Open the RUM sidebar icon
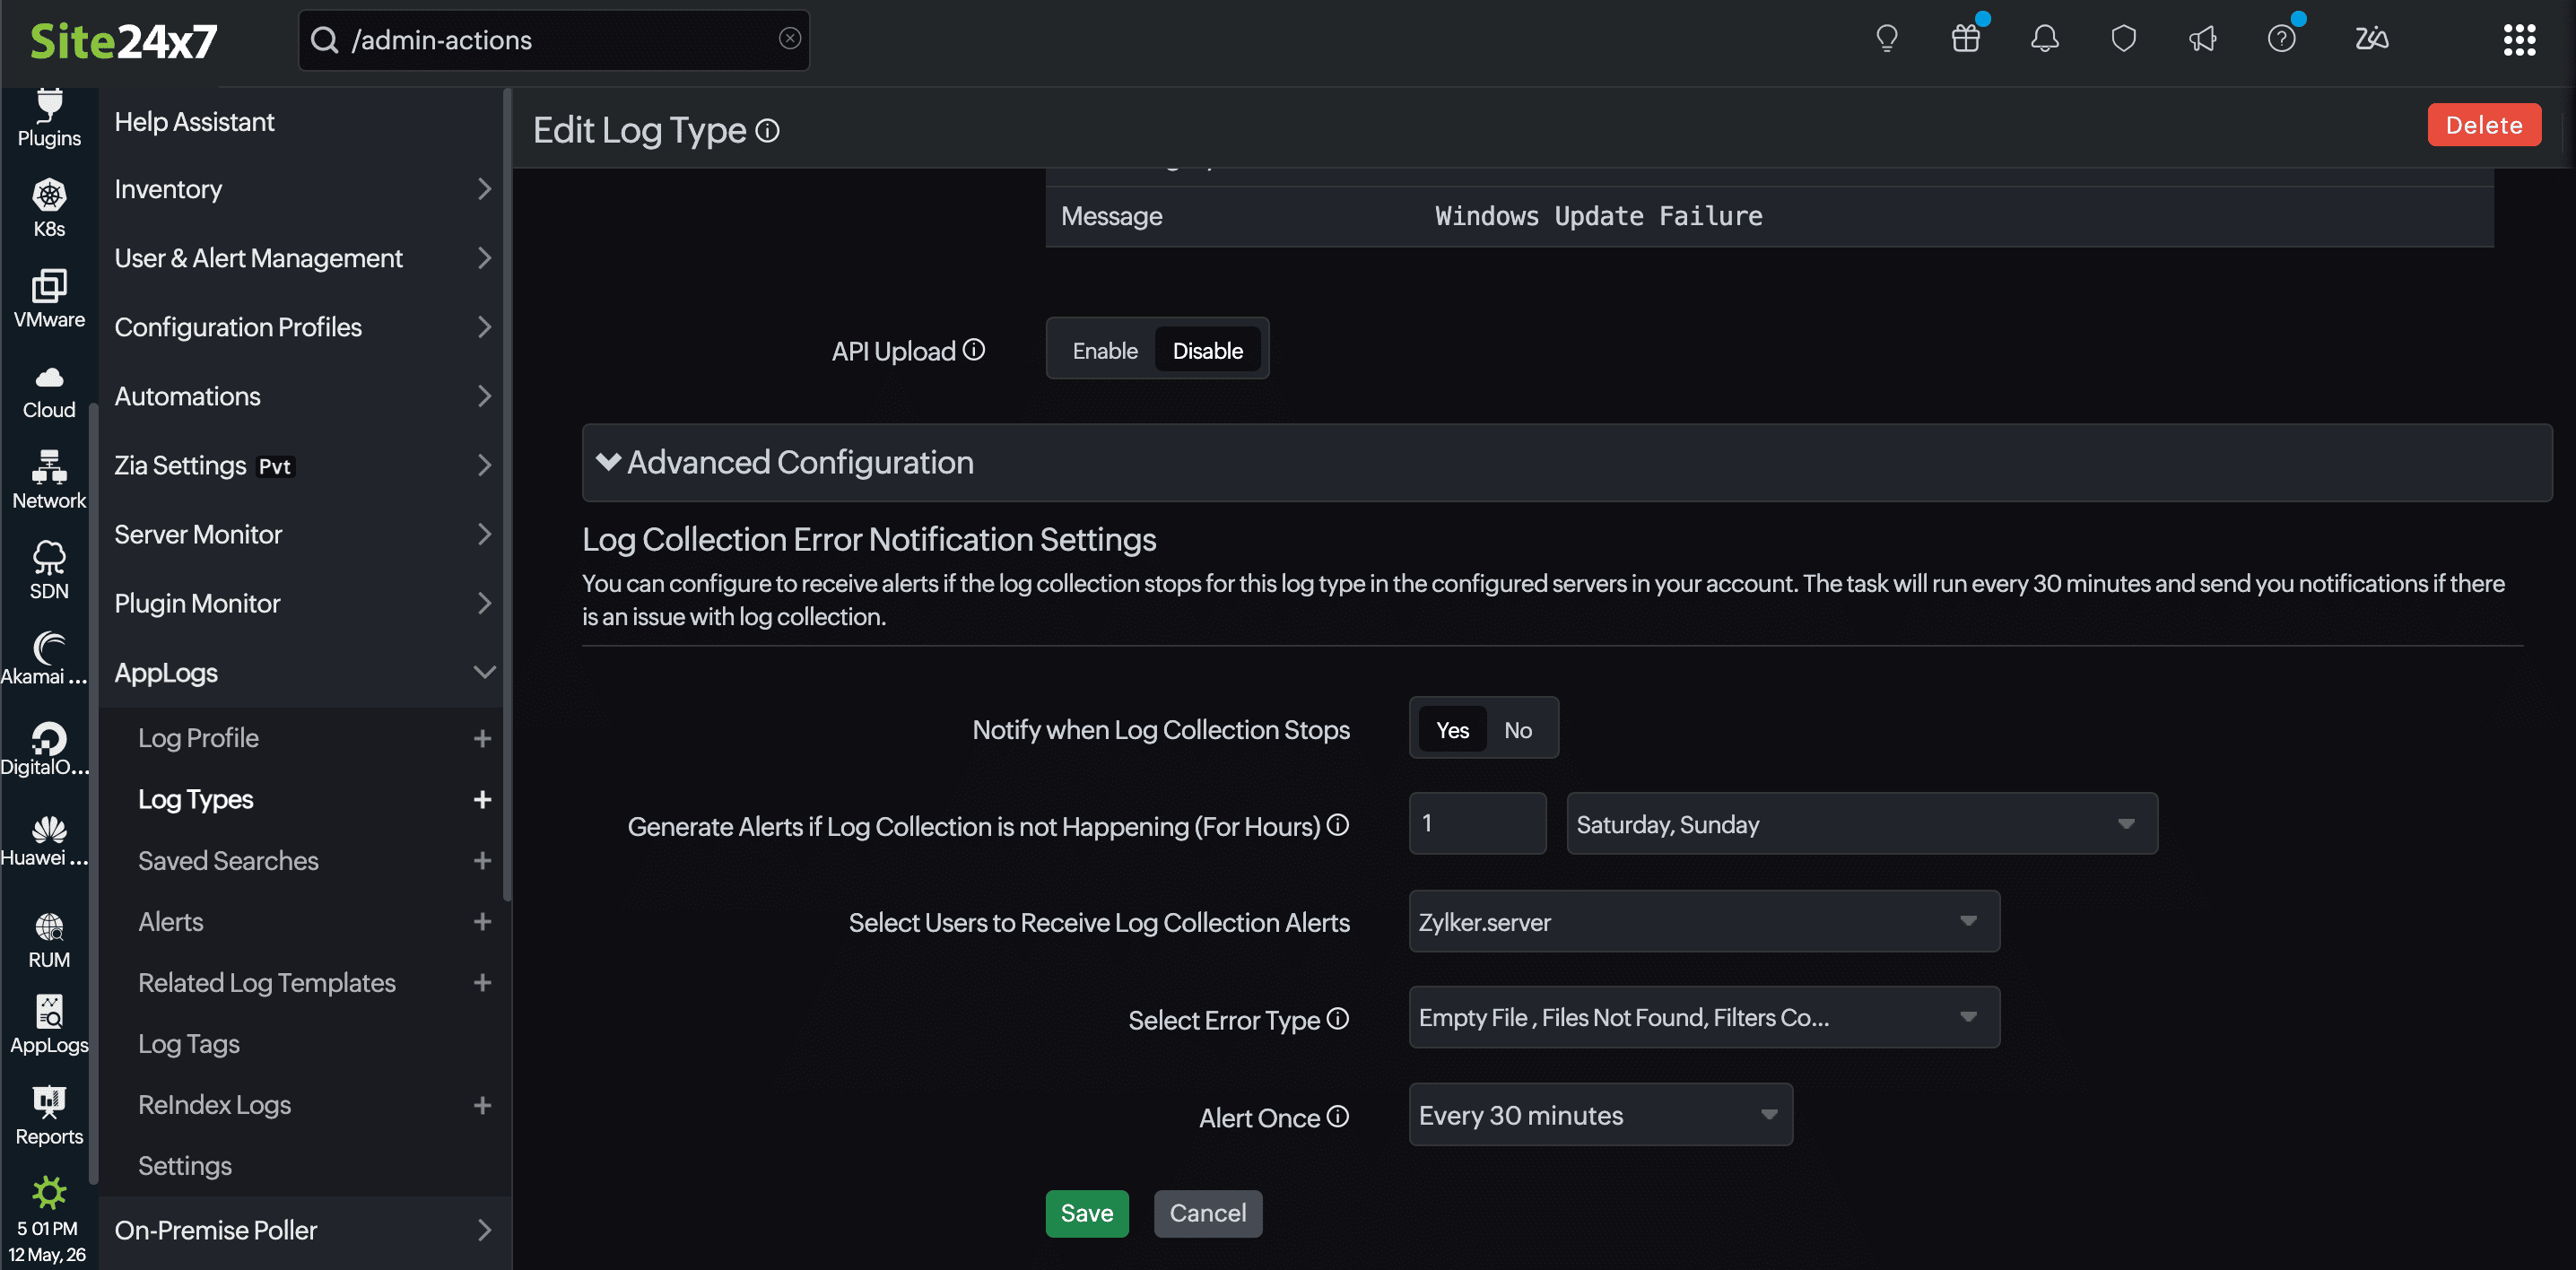 tap(49, 940)
